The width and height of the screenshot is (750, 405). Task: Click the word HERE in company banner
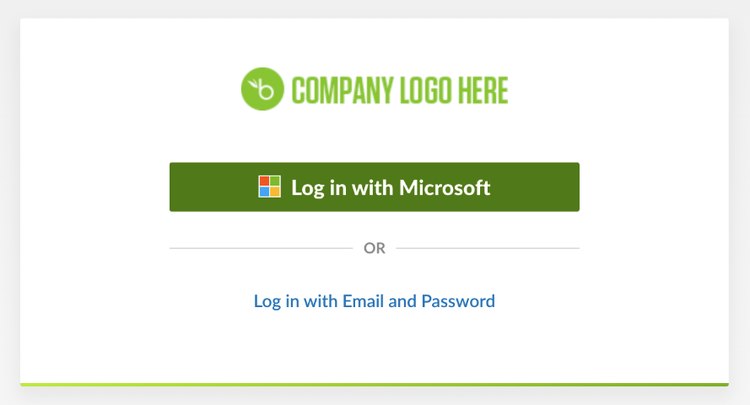pos(483,90)
